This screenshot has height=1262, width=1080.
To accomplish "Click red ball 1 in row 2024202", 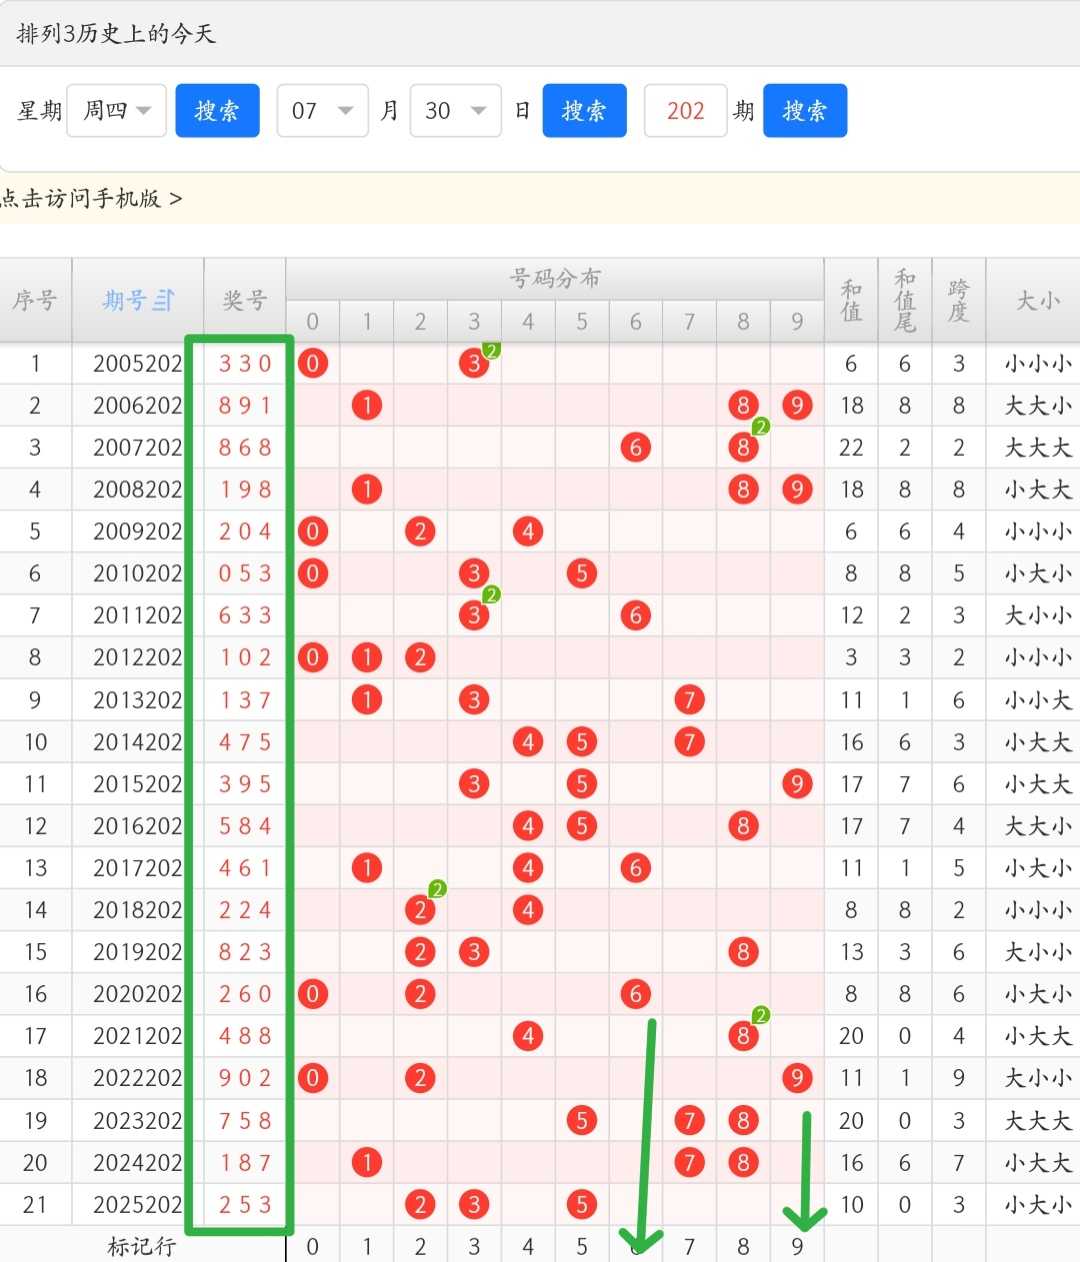I will coord(367,1162).
